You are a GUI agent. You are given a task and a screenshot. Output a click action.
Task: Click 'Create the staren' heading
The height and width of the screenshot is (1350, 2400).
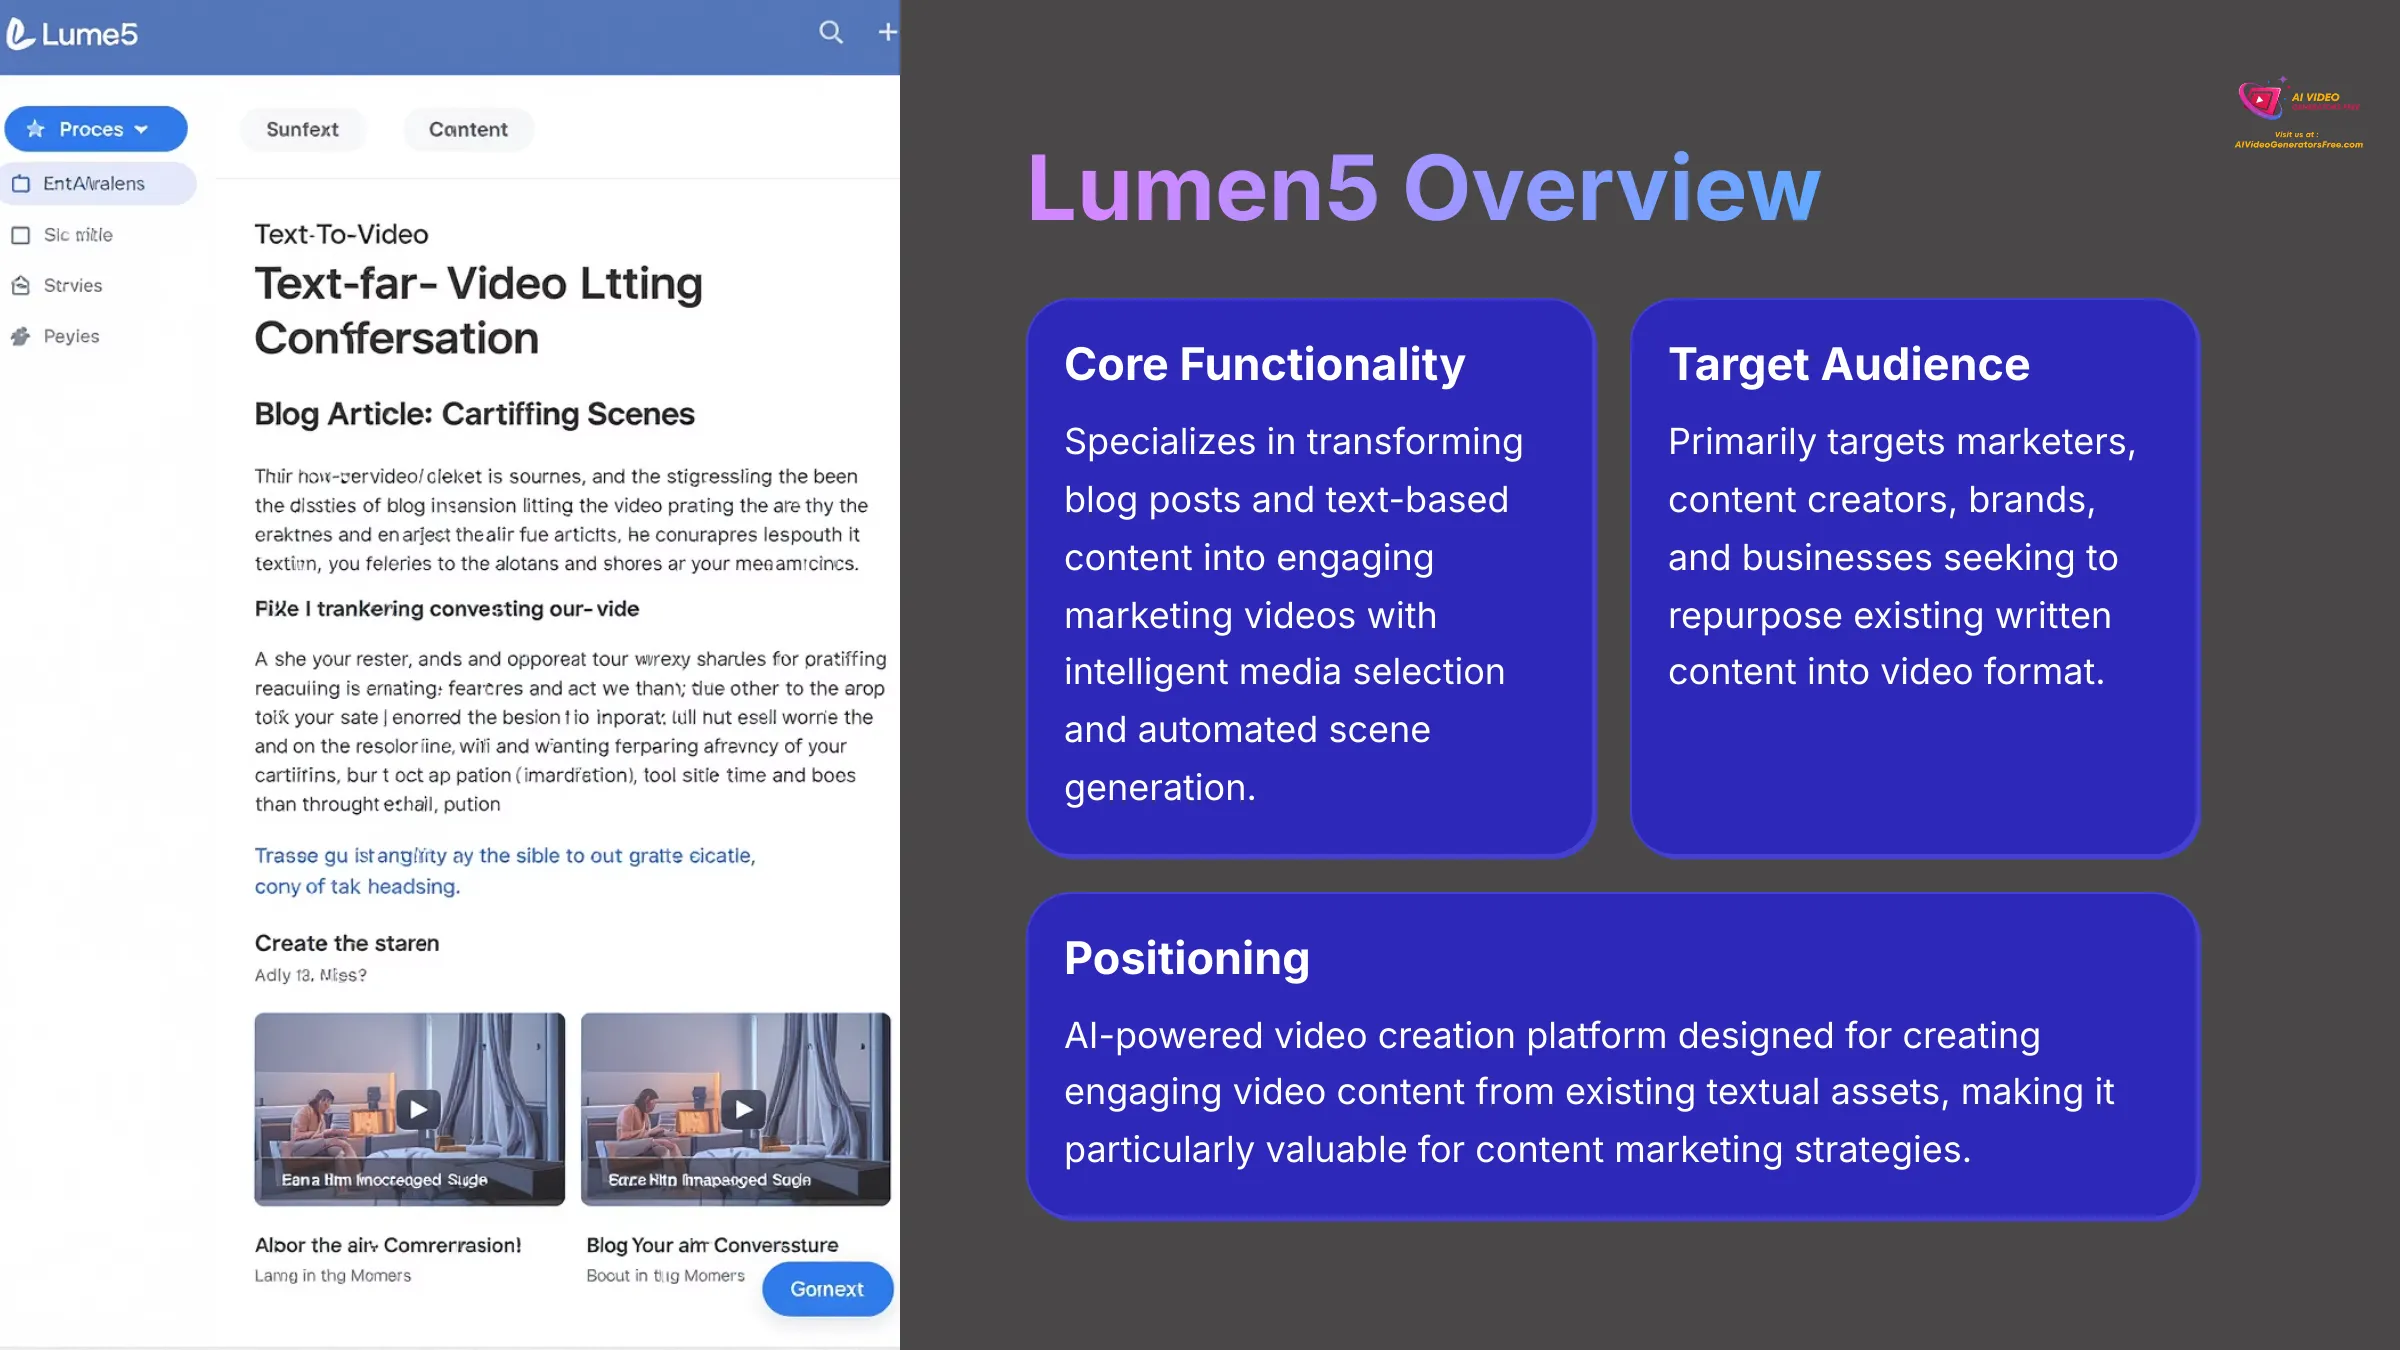click(x=347, y=943)
